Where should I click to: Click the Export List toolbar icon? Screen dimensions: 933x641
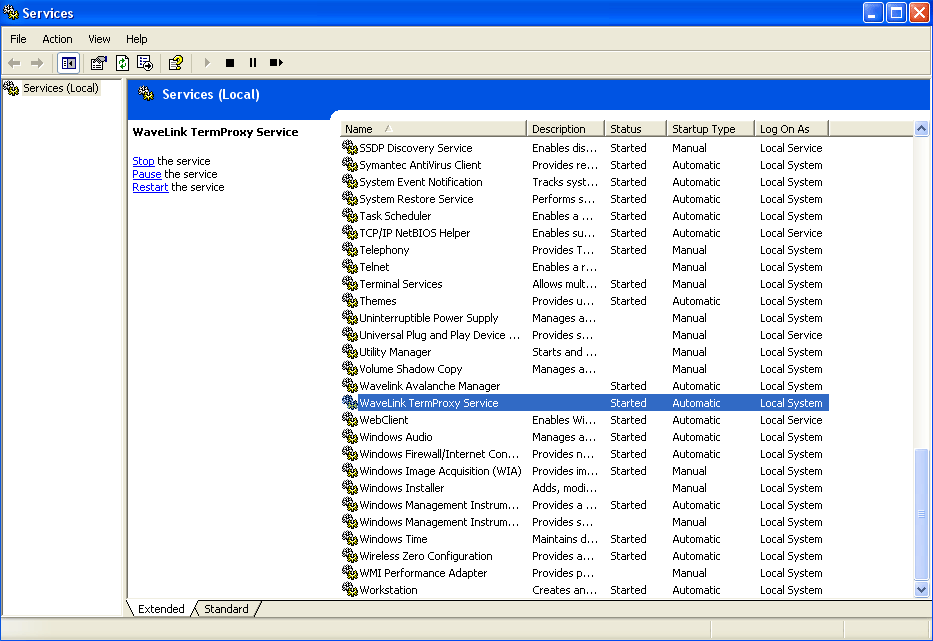143,62
